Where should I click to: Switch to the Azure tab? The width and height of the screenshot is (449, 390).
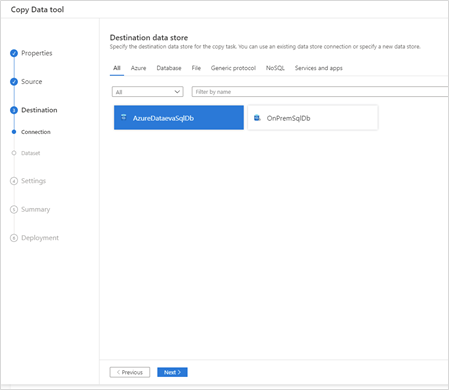pos(138,68)
